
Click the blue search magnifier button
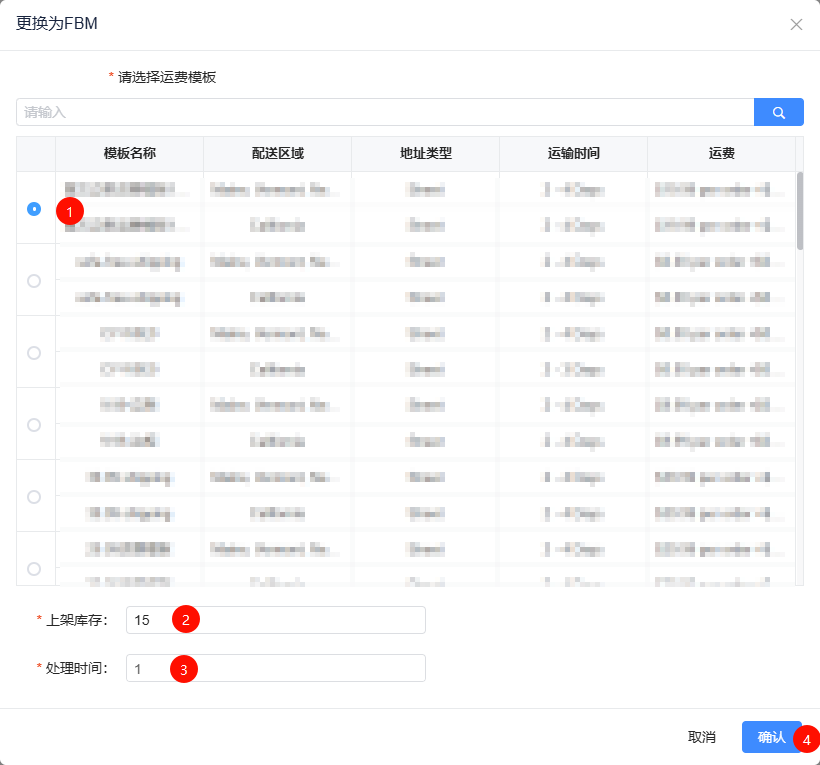point(778,112)
